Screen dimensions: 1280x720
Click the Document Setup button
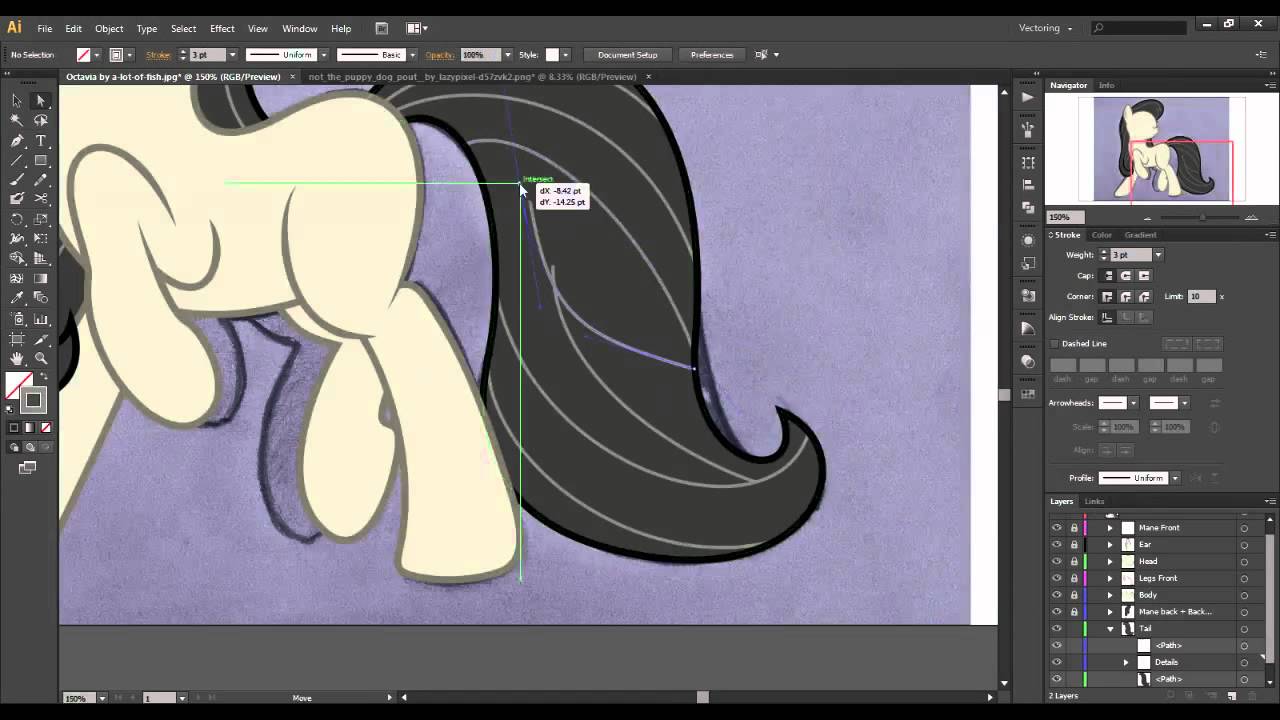(x=628, y=55)
